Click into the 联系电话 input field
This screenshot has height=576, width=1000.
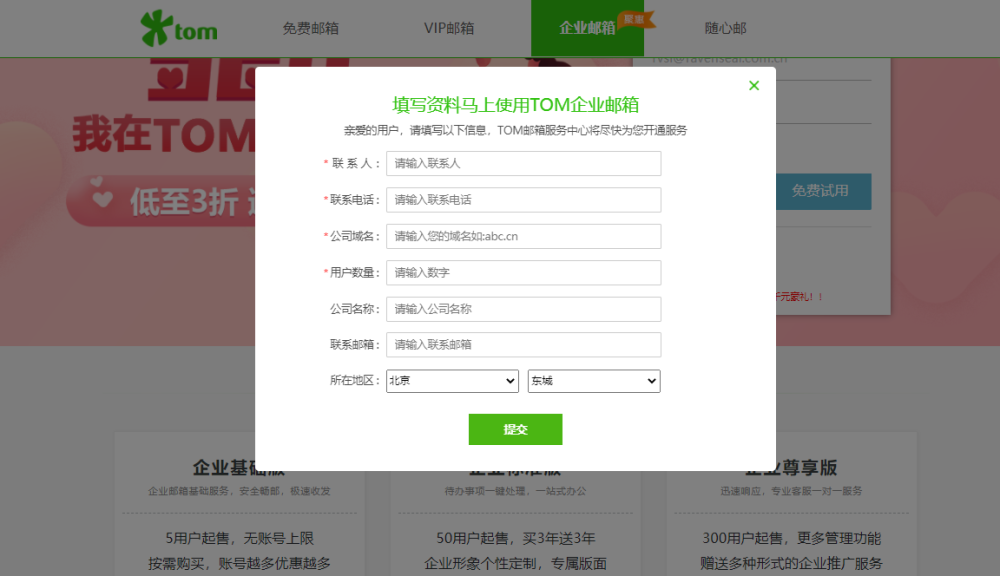tap(523, 199)
